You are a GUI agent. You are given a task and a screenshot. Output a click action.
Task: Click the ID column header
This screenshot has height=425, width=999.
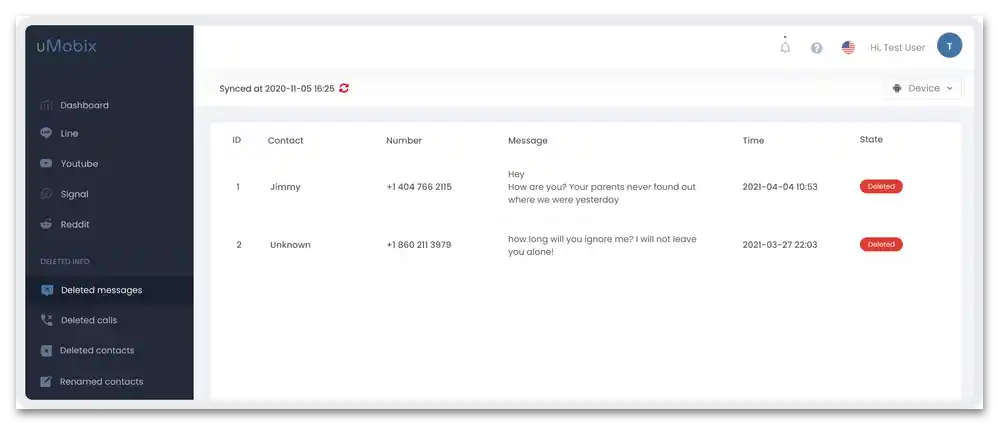click(236, 140)
